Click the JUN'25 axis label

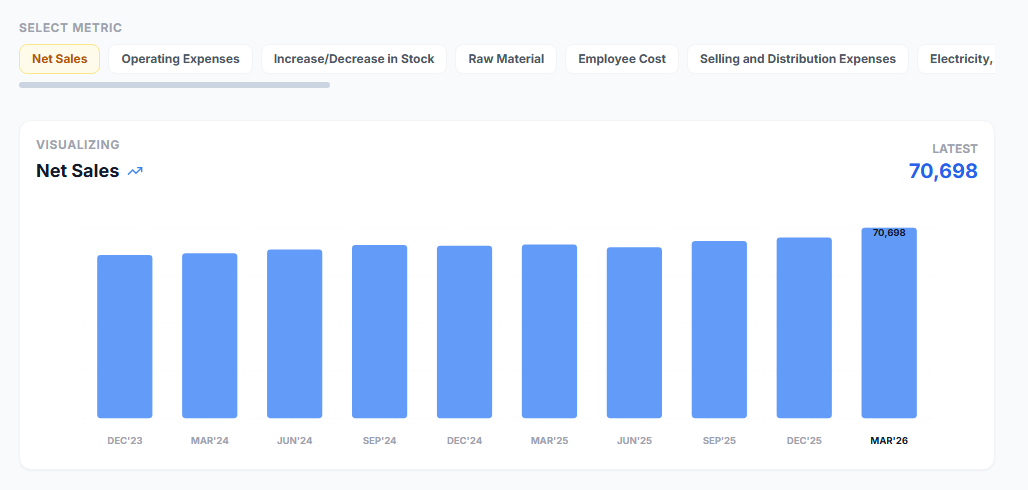click(635, 441)
